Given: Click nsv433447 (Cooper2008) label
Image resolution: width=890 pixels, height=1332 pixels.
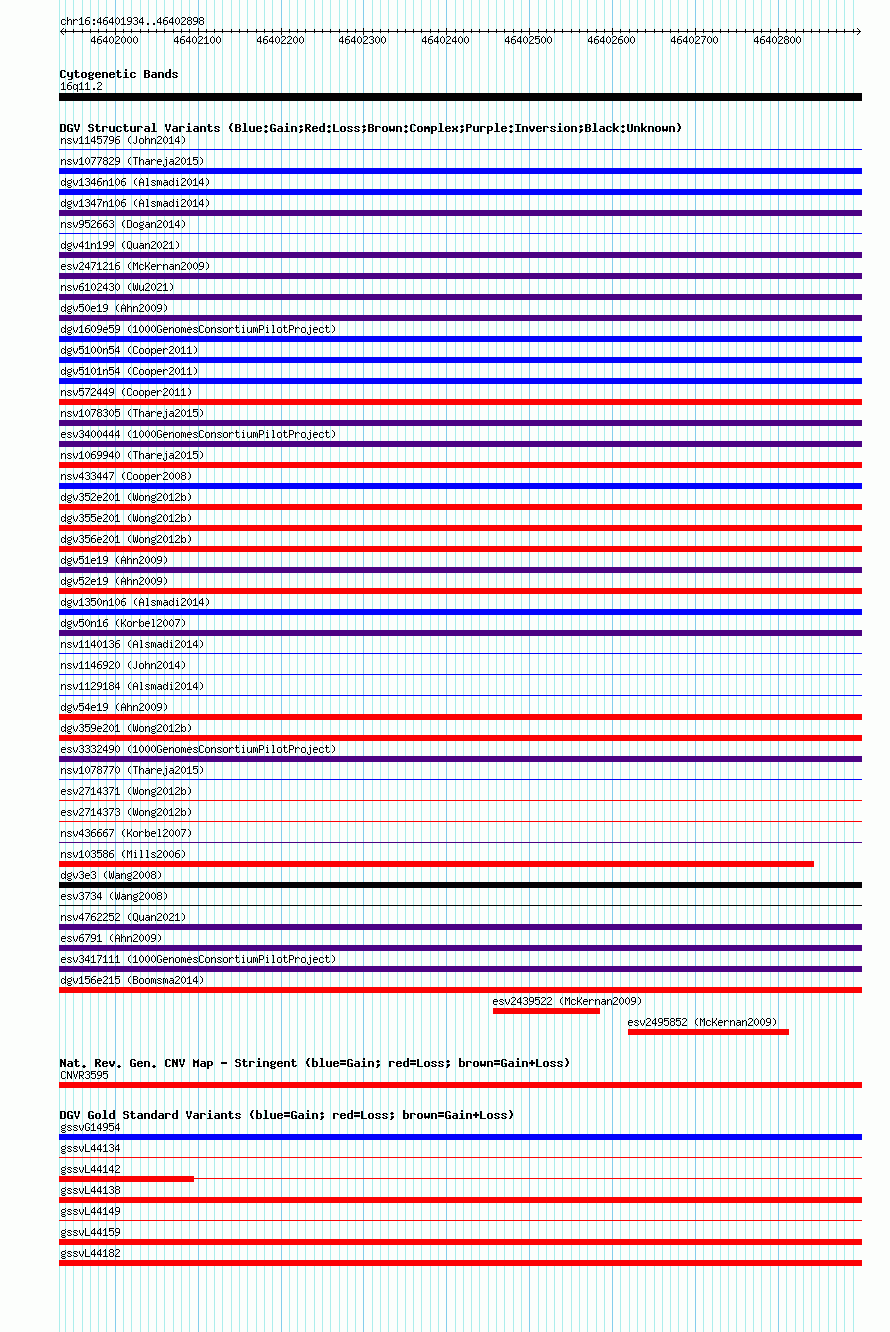Looking at the screenshot, I should pyautogui.click(x=126, y=476).
